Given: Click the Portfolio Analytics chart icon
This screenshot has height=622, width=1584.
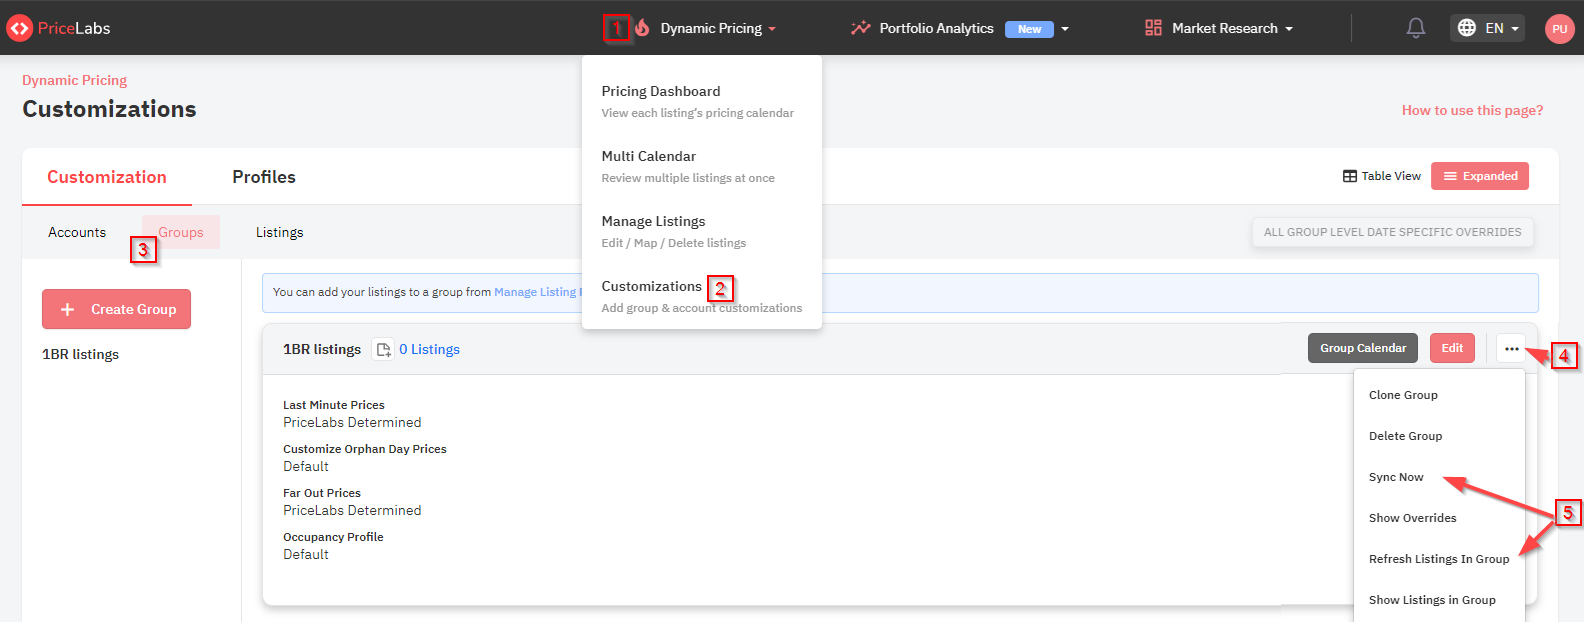Looking at the screenshot, I should [x=860, y=28].
